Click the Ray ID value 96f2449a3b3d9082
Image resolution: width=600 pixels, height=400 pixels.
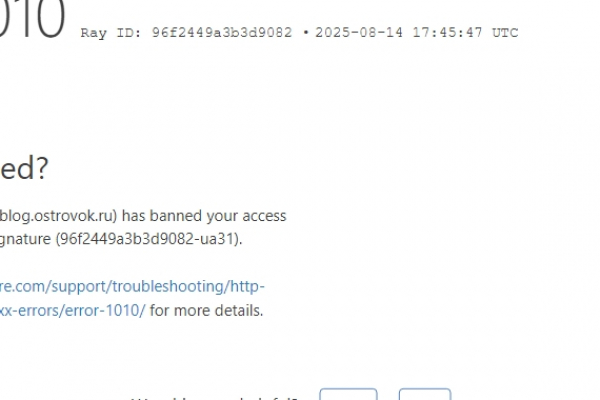pos(222,33)
